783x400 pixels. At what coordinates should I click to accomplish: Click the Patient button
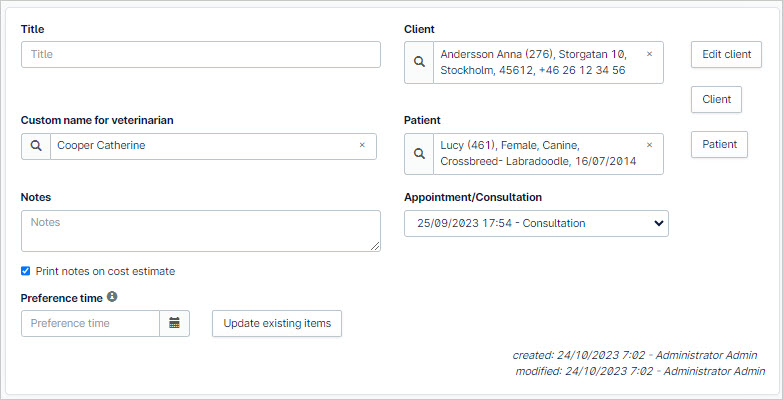(x=720, y=144)
